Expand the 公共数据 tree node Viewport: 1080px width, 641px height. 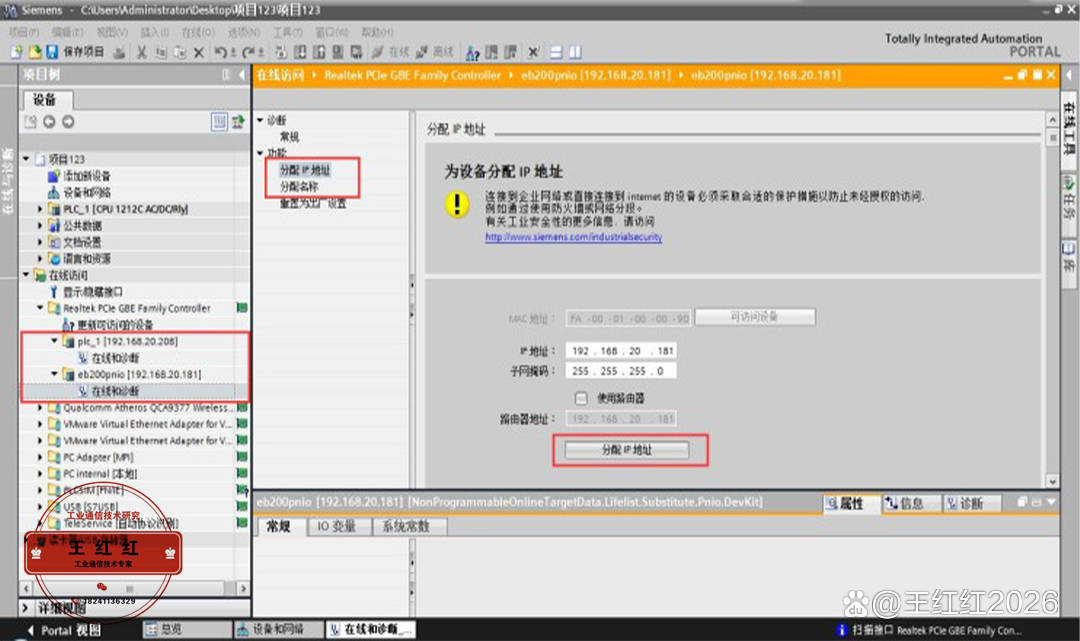click(40, 225)
